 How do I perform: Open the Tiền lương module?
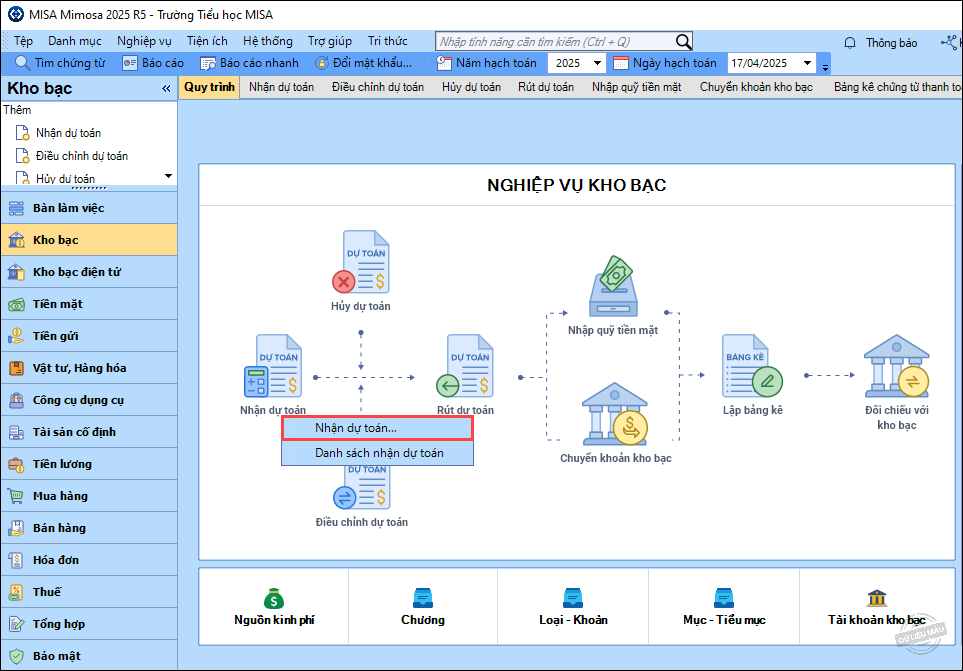tap(89, 463)
